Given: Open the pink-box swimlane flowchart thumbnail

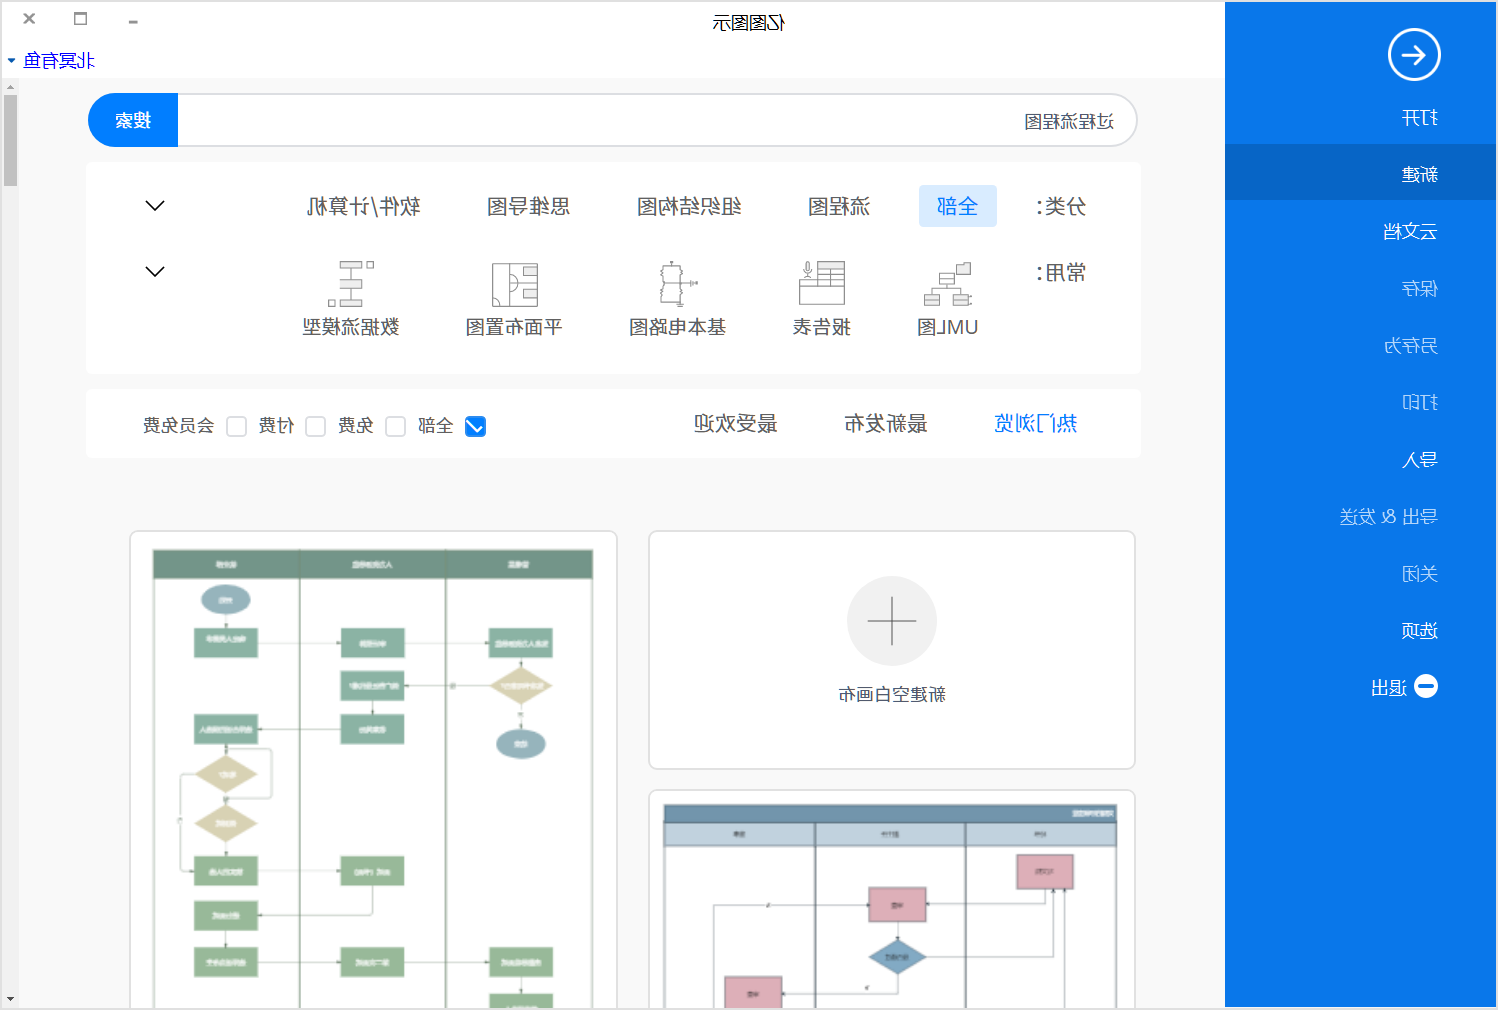Looking at the screenshot, I should click(892, 900).
